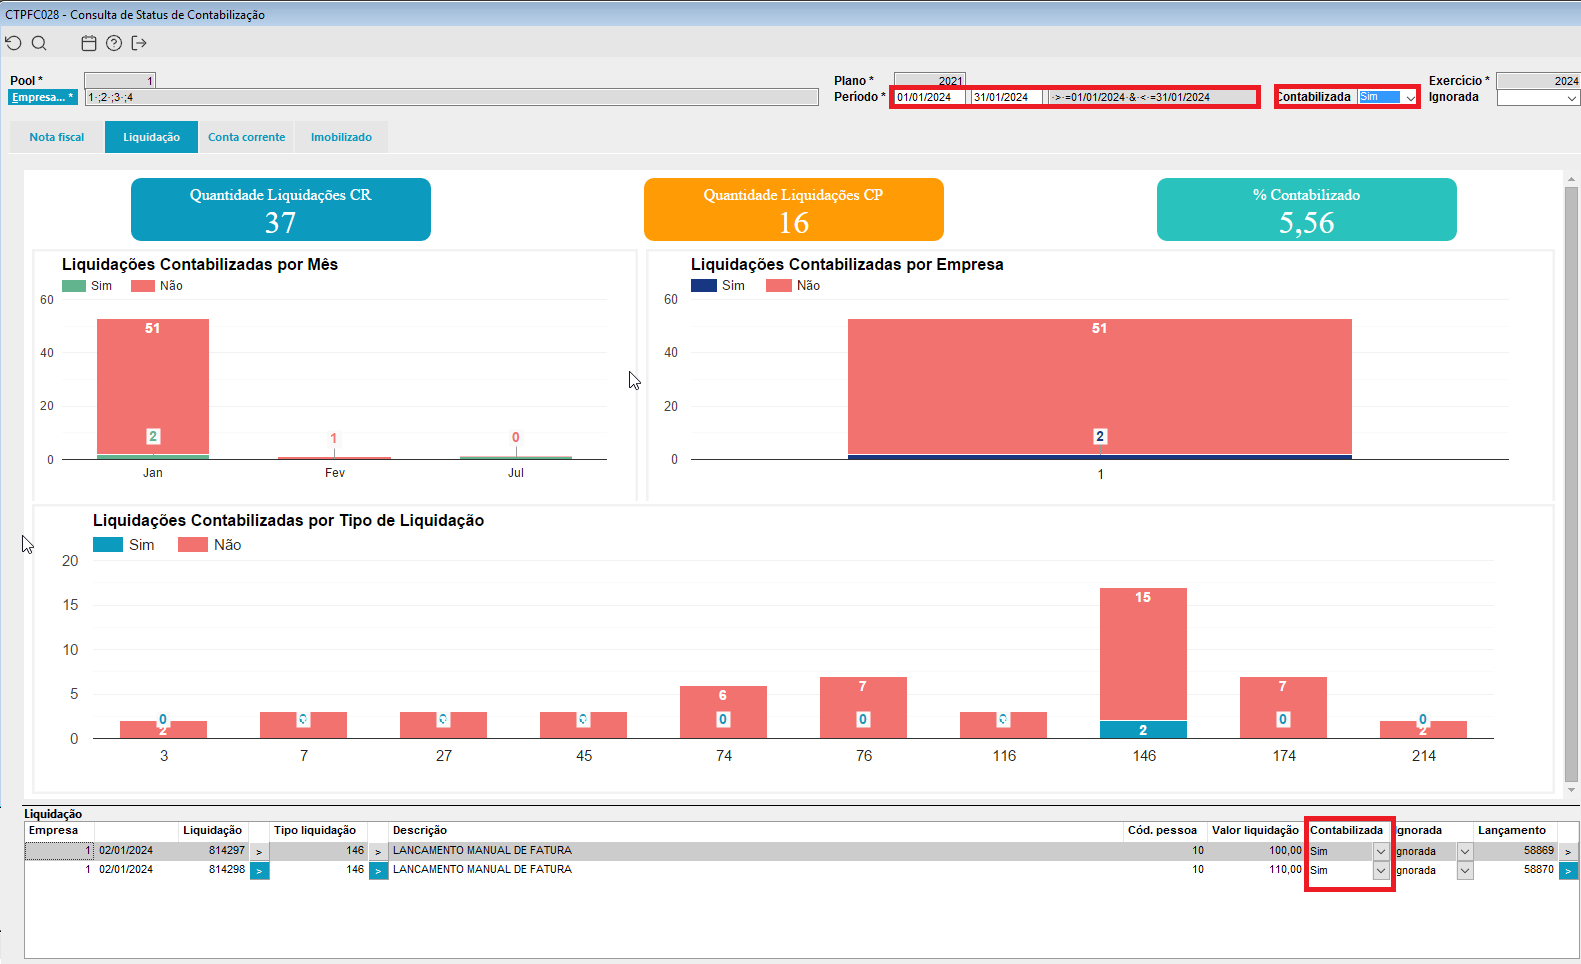Click tipo liquidação arrow in row 814298

click(x=378, y=871)
